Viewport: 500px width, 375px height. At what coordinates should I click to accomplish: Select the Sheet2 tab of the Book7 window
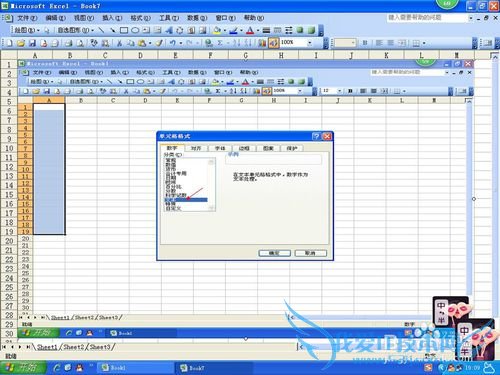pyautogui.click(x=73, y=347)
